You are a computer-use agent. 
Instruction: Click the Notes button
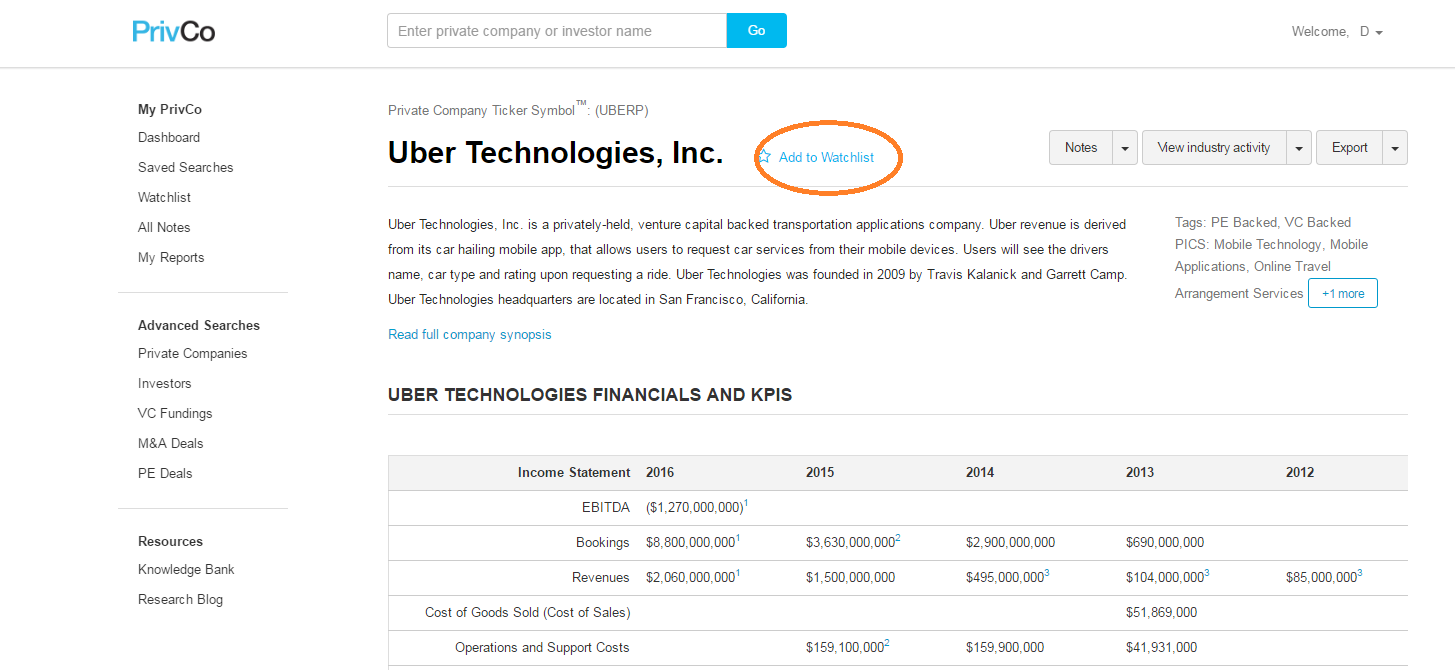point(1081,148)
